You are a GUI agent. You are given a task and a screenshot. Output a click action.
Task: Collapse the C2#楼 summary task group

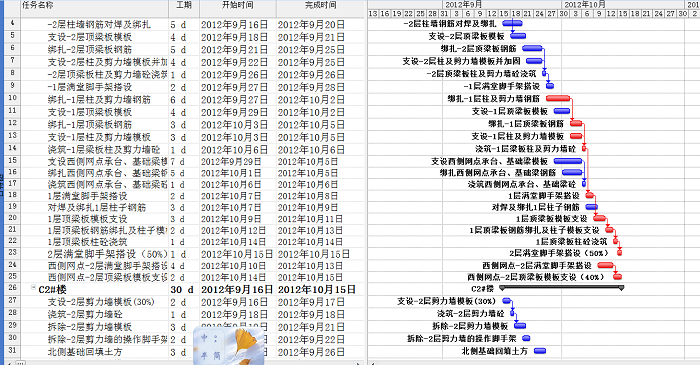pos(33,288)
